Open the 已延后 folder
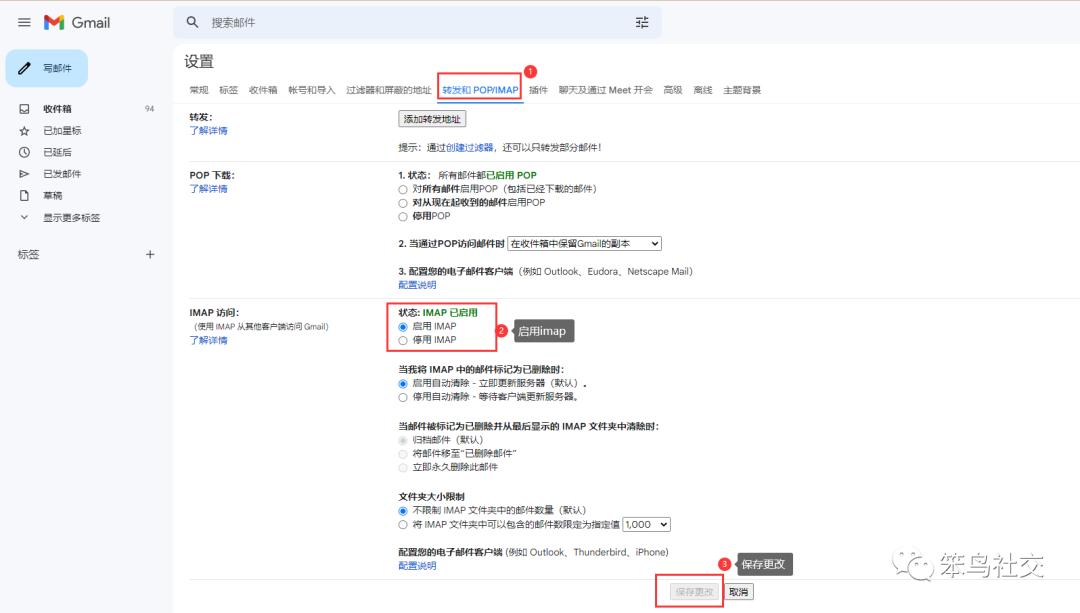Image resolution: width=1080 pixels, height=613 pixels. click(x=57, y=152)
